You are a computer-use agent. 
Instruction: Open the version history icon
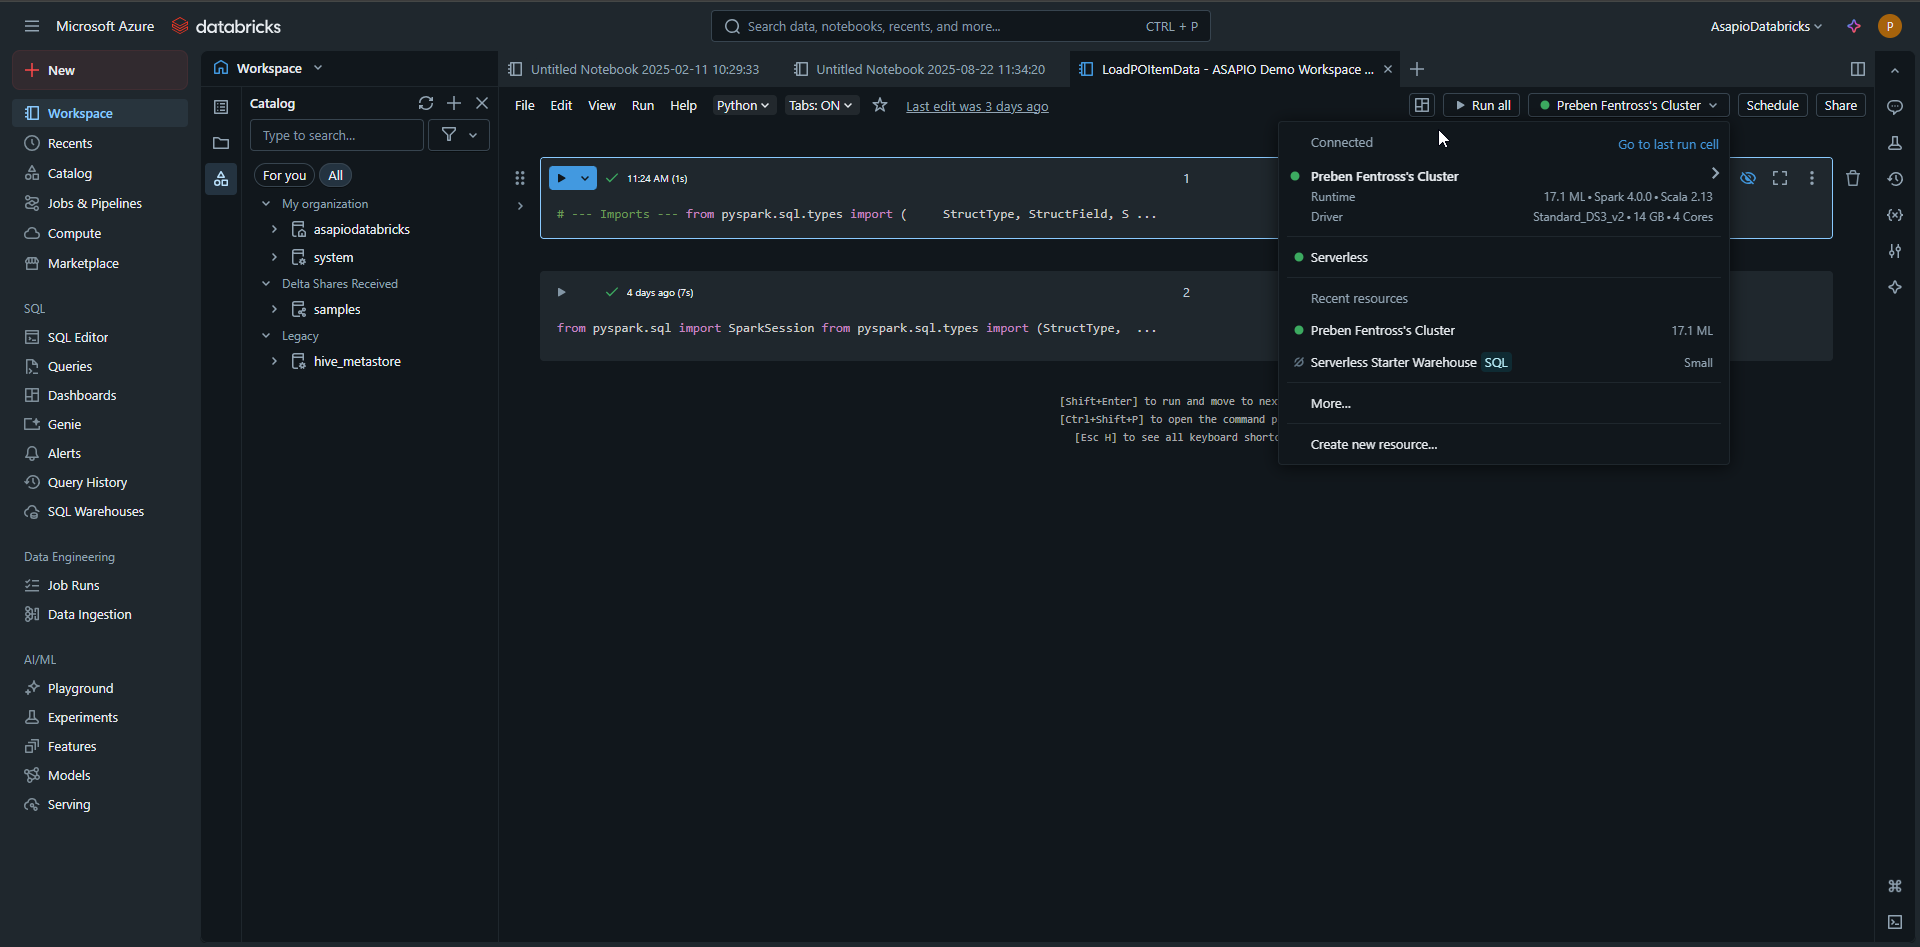[x=1895, y=179]
